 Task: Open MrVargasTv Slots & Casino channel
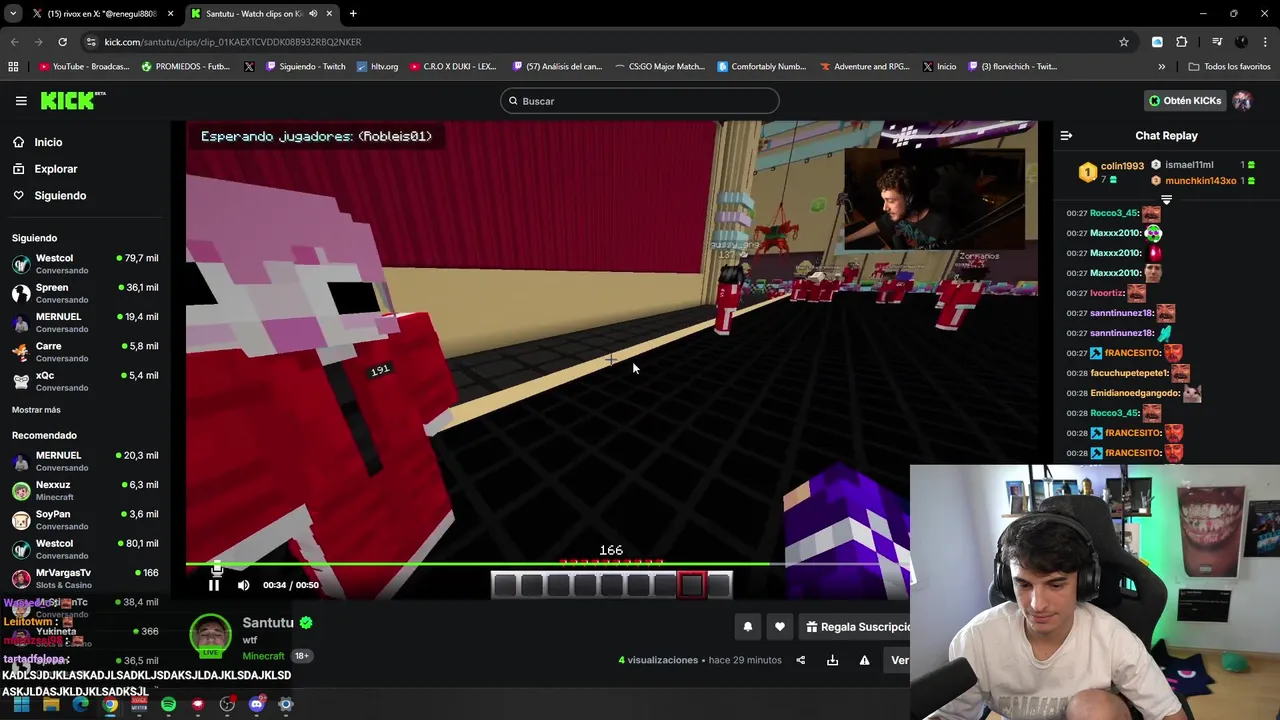pos(85,579)
